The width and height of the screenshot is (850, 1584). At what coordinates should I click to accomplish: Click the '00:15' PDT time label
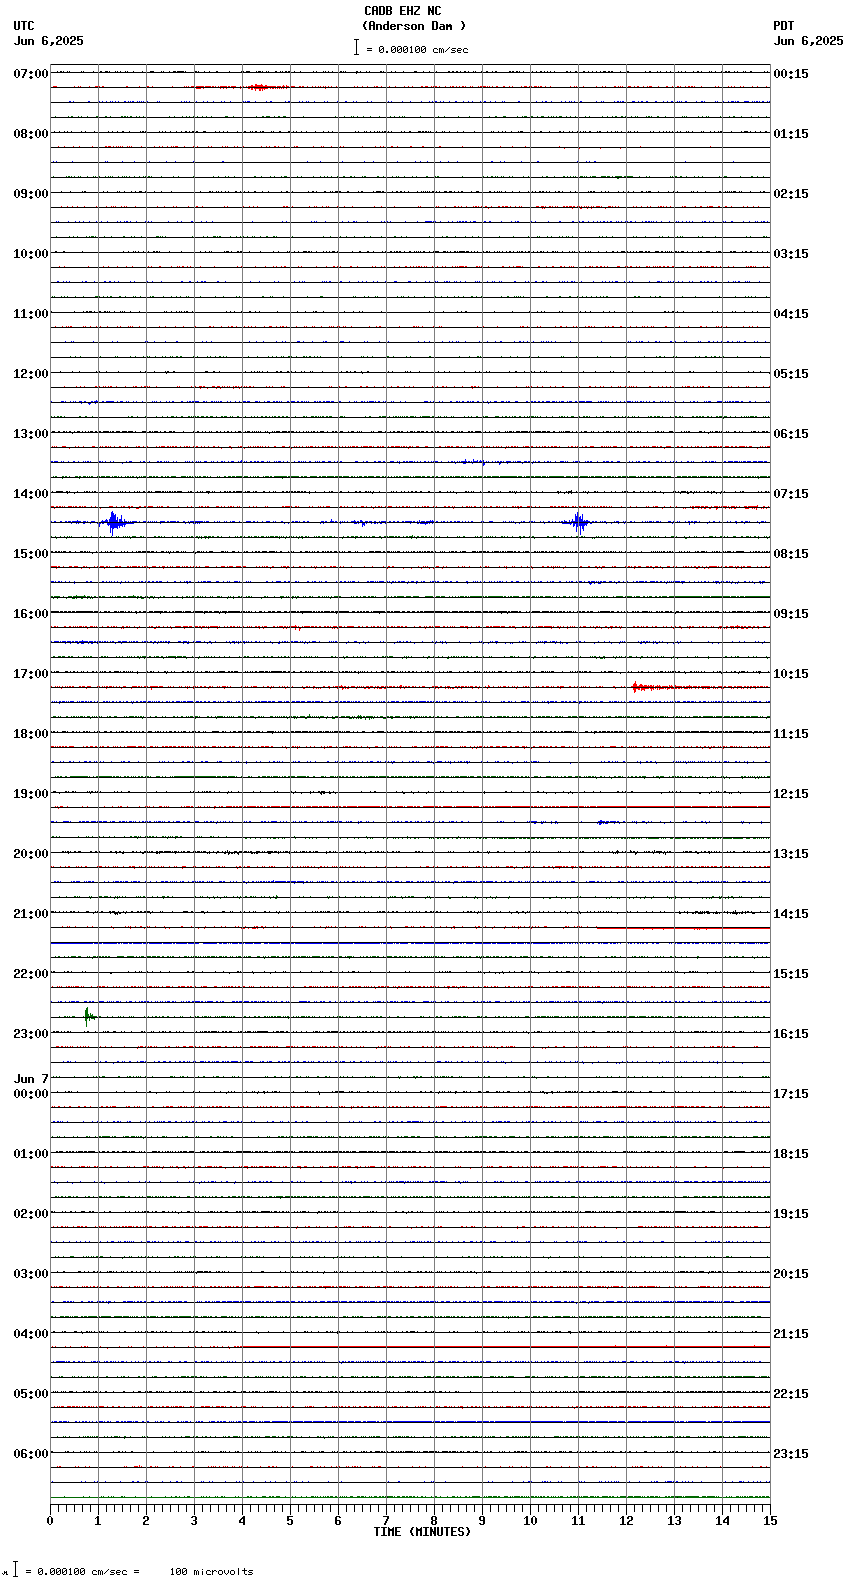click(x=791, y=74)
